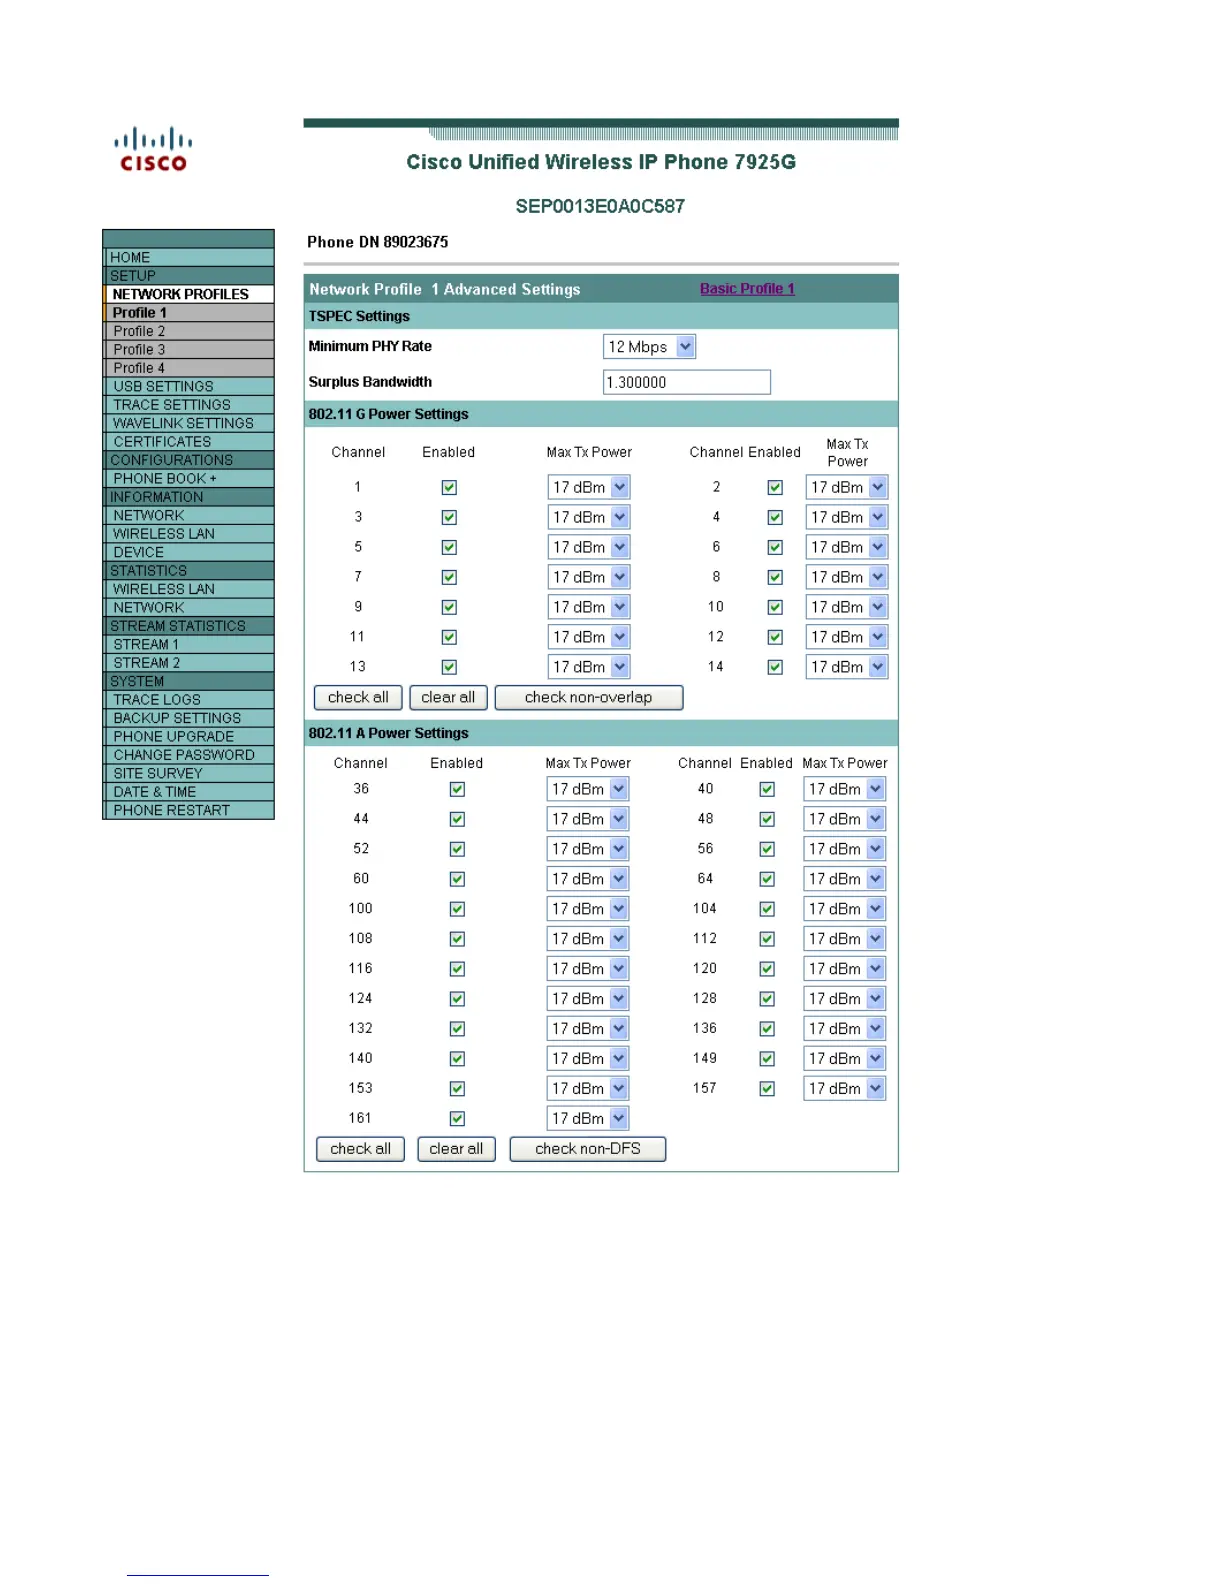Open BACKUP SETTINGS
Viewport: 1224px width, 1584px height.
pyautogui.click(x=189, y=718)
